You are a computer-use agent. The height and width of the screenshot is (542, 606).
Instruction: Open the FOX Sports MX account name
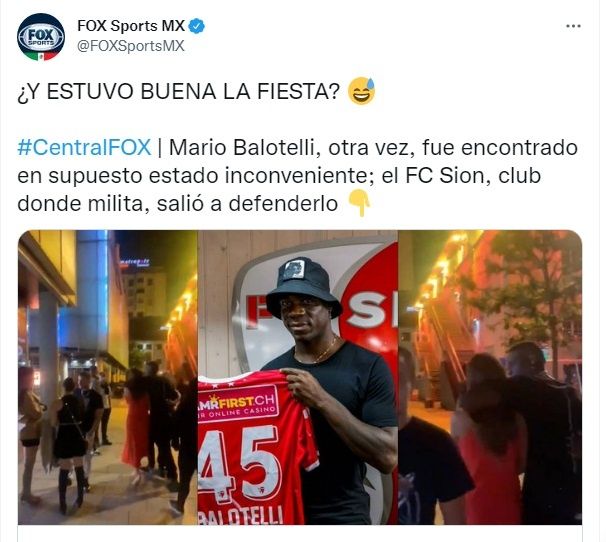pos(131,26)
